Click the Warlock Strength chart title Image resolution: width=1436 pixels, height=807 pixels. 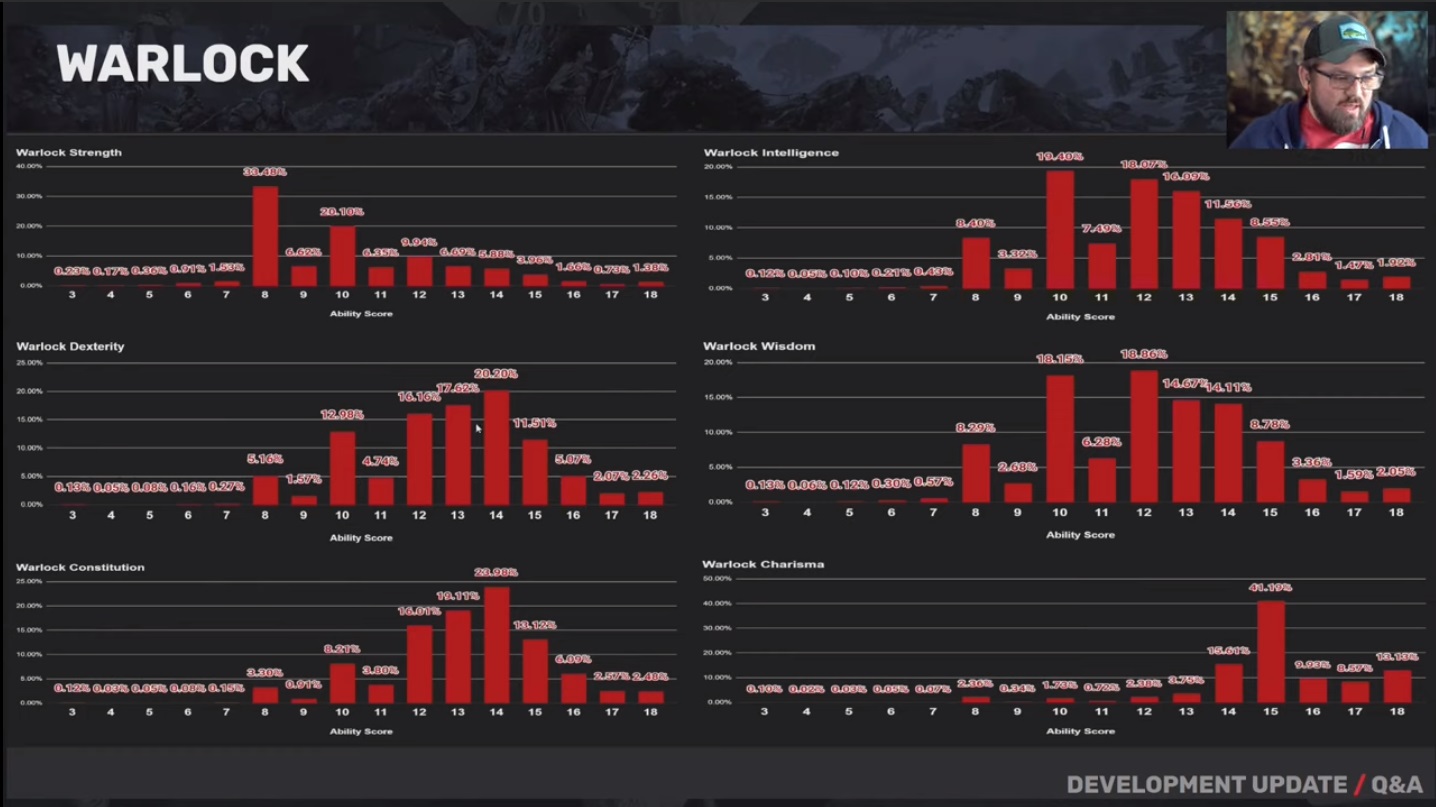[69, 153]
